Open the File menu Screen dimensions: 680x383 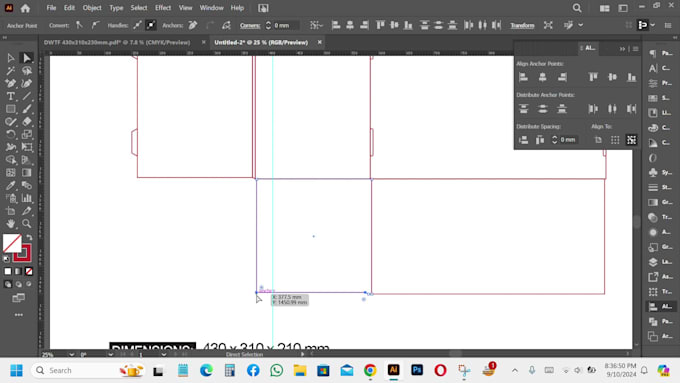coord(51,8)
